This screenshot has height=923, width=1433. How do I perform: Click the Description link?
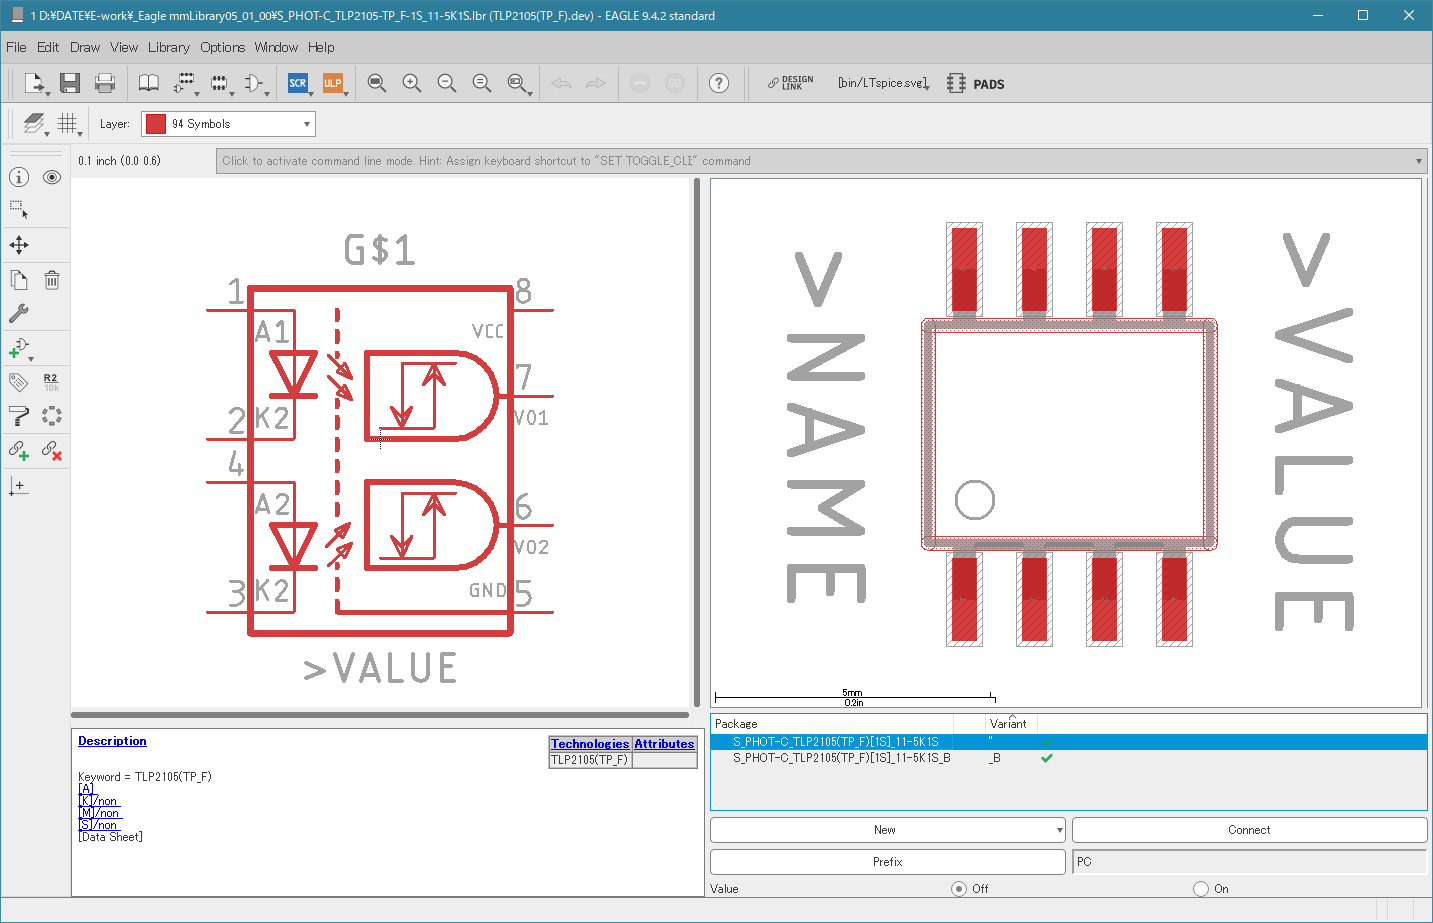112,741
